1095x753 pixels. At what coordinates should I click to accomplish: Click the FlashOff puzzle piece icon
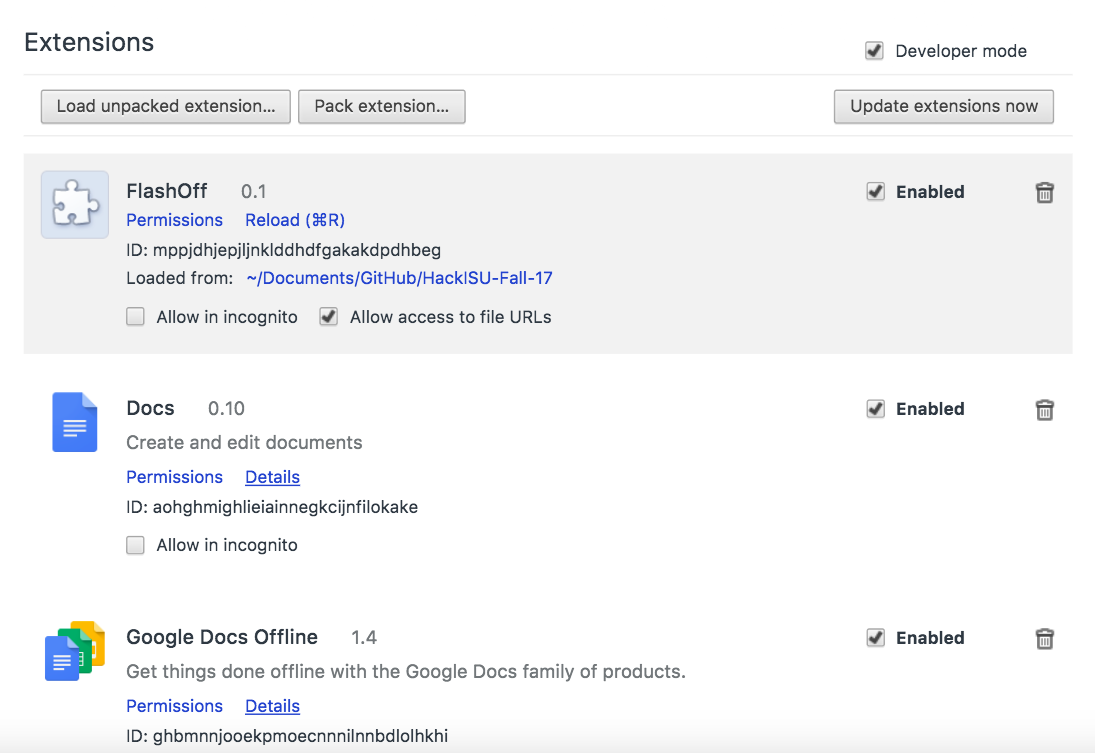pyautogui.click(x=75, y=205)
